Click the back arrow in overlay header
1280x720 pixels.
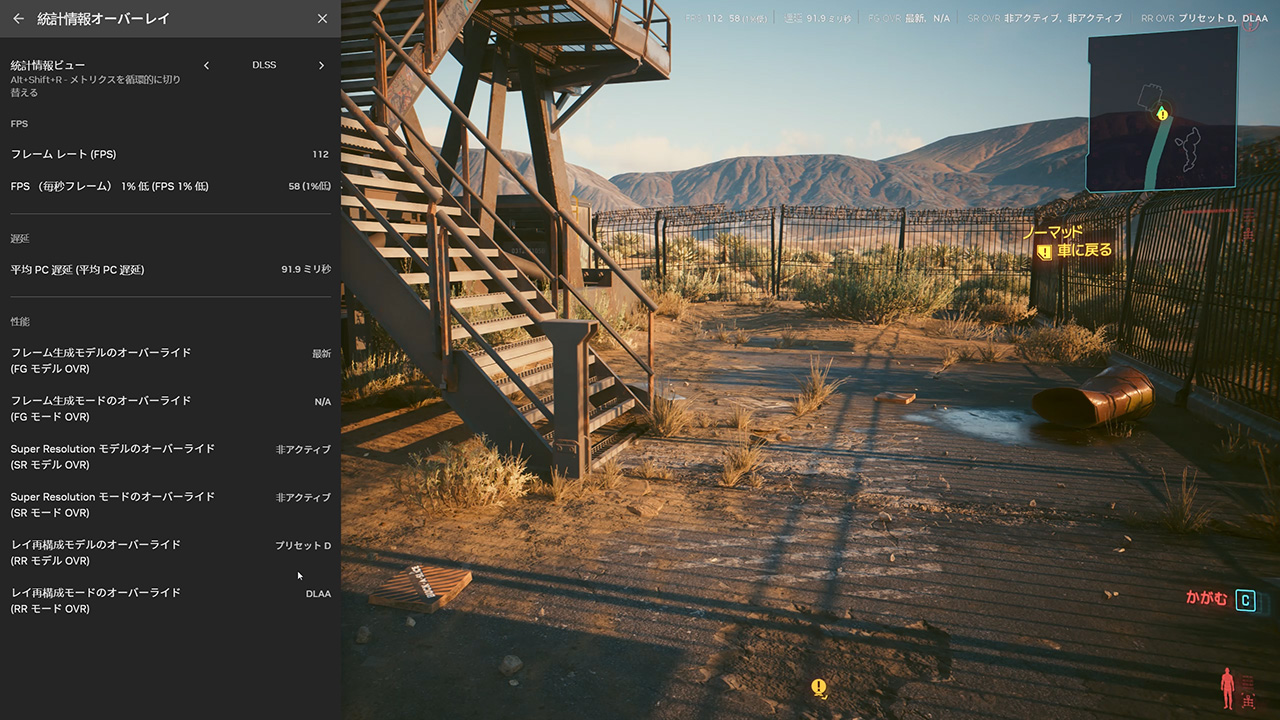[18, 18]
